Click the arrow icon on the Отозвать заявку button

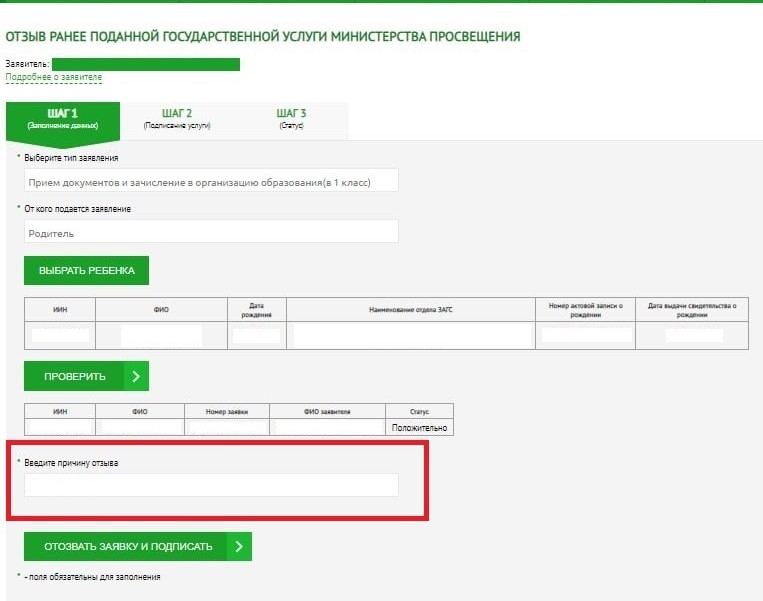click(239, 546)
